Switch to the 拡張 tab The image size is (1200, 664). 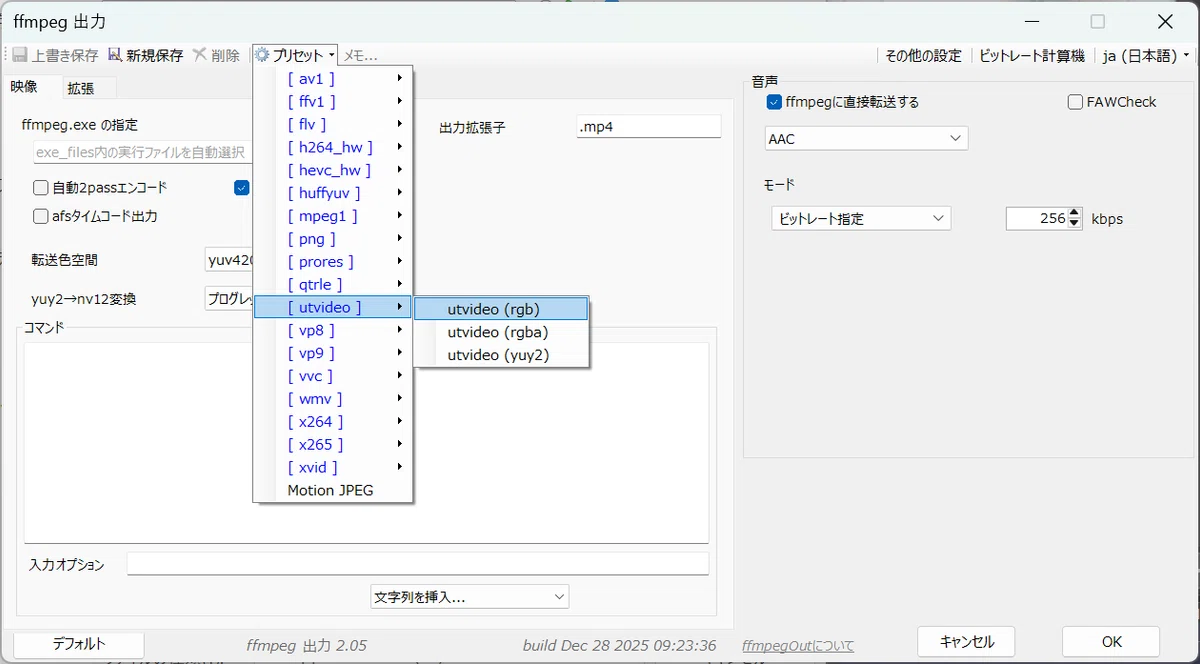[x=81, y=88]
